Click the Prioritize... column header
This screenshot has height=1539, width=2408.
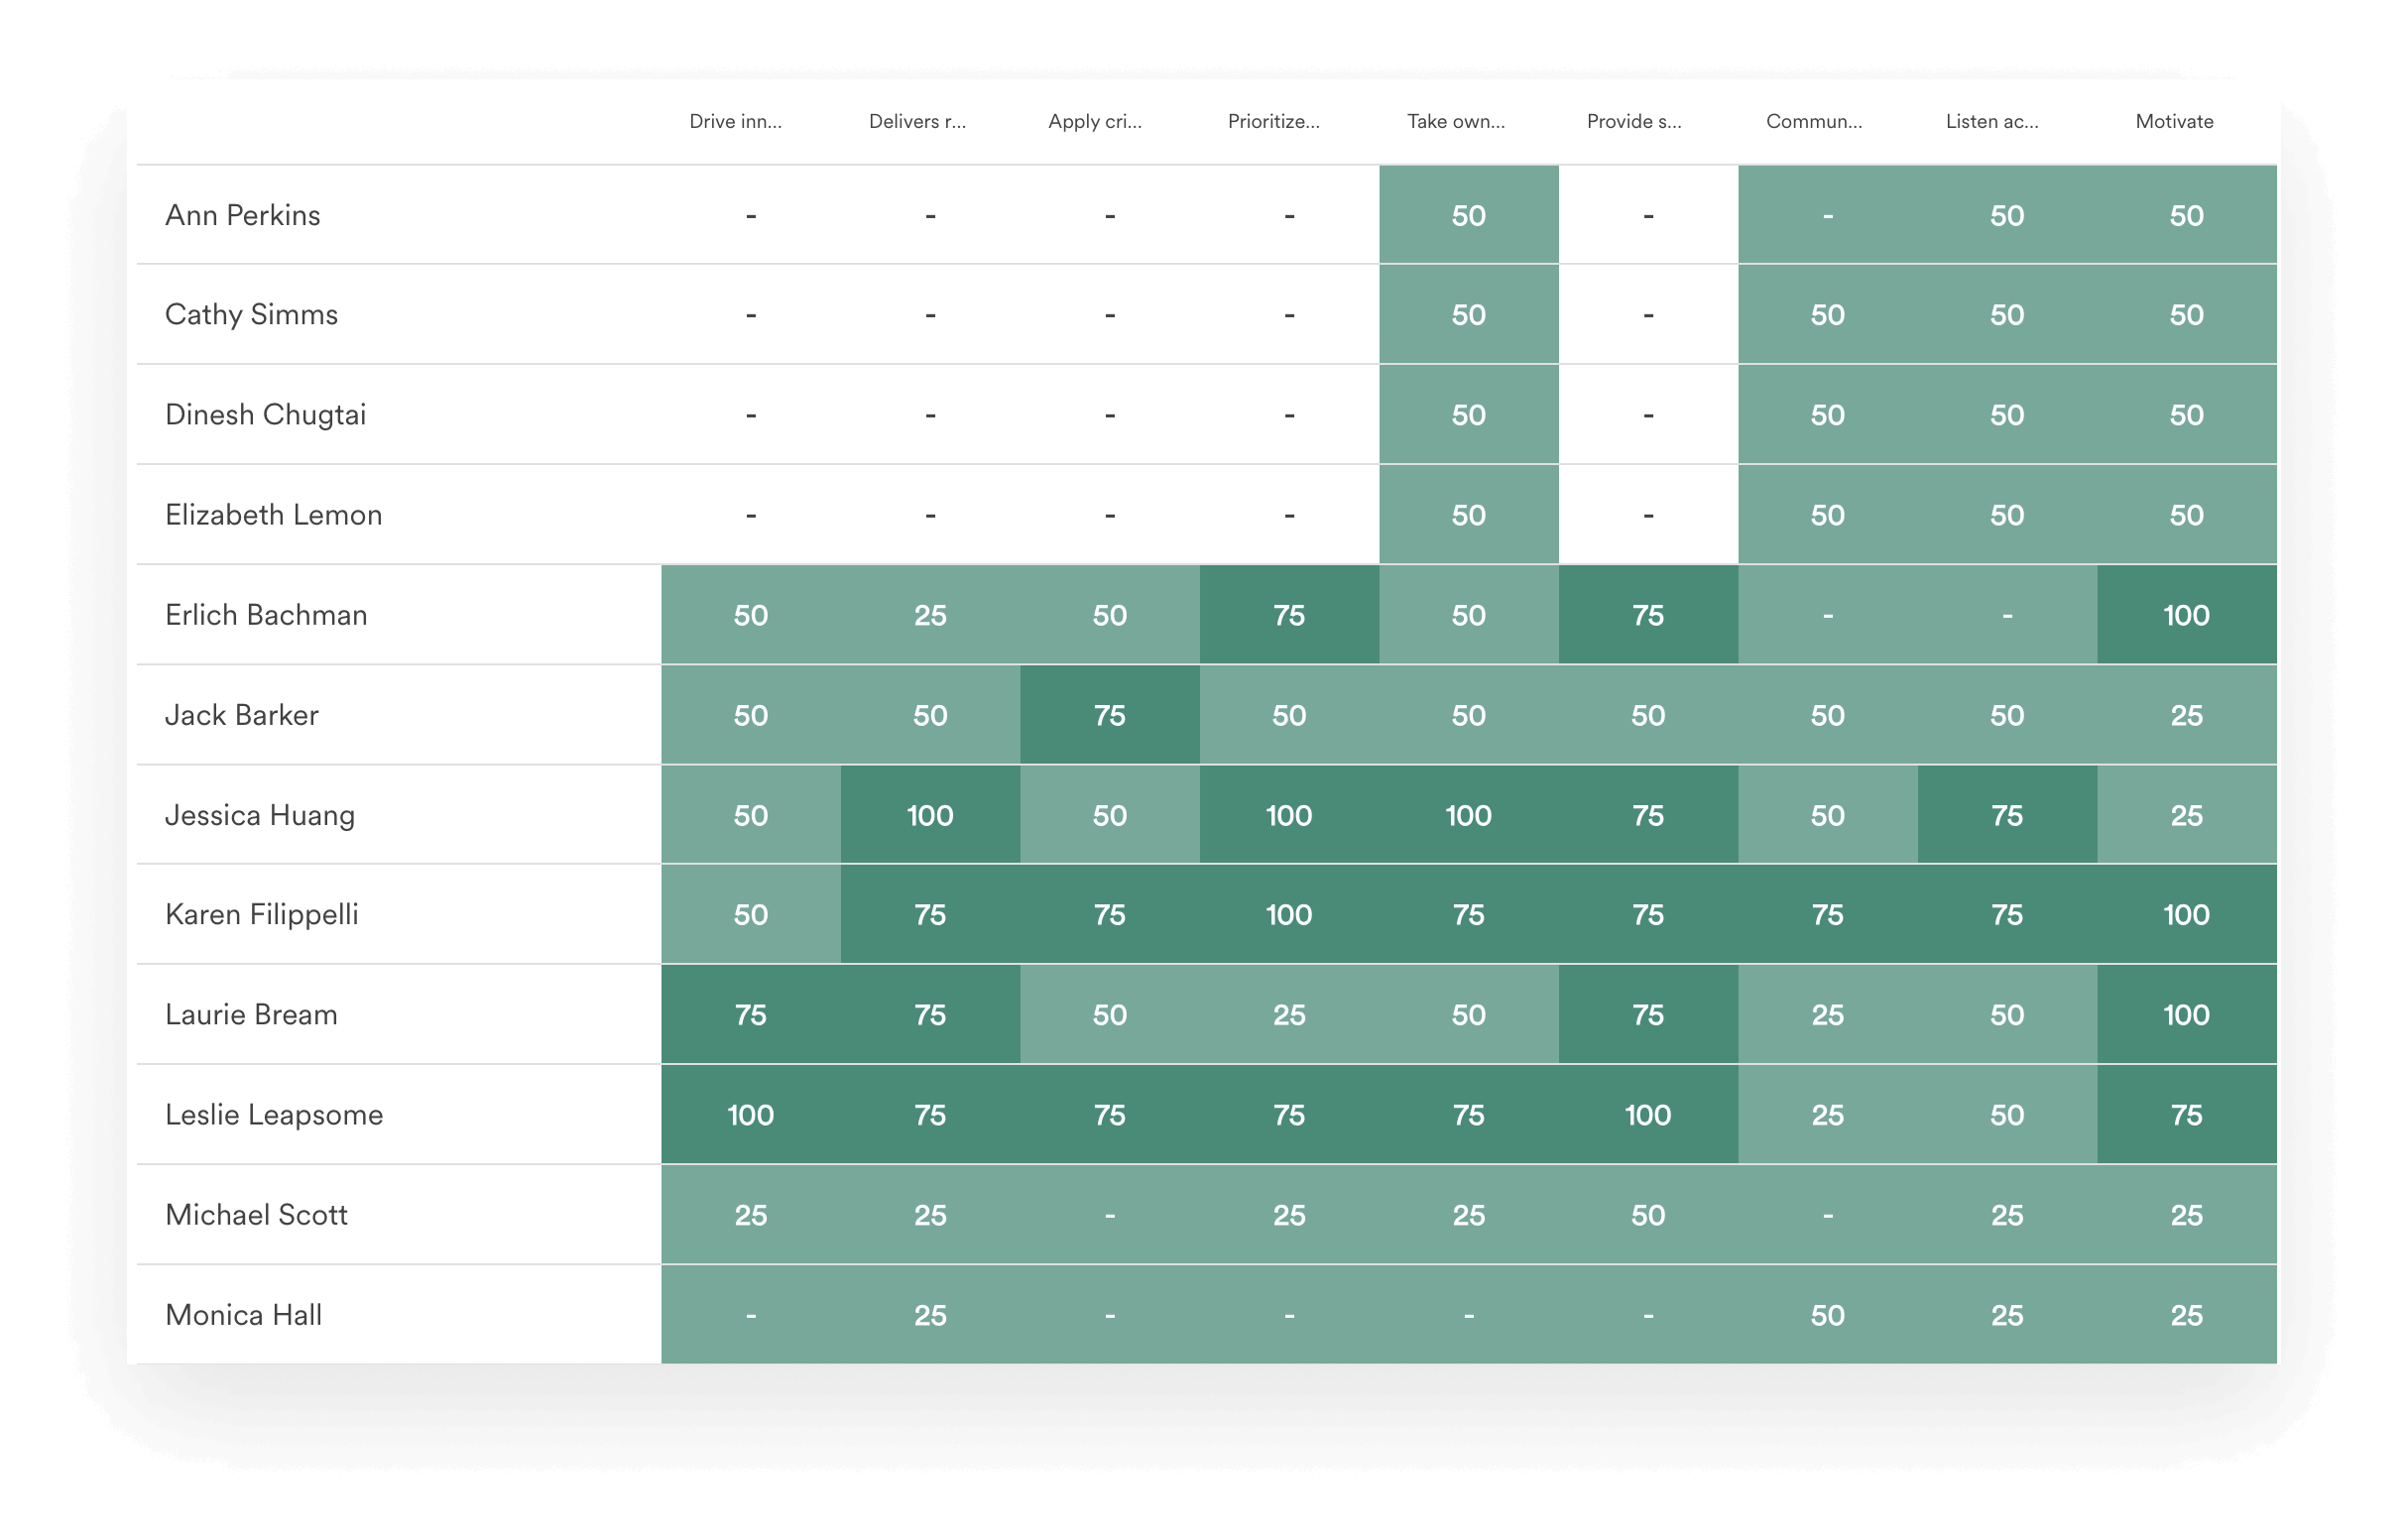coord(1273,121)
